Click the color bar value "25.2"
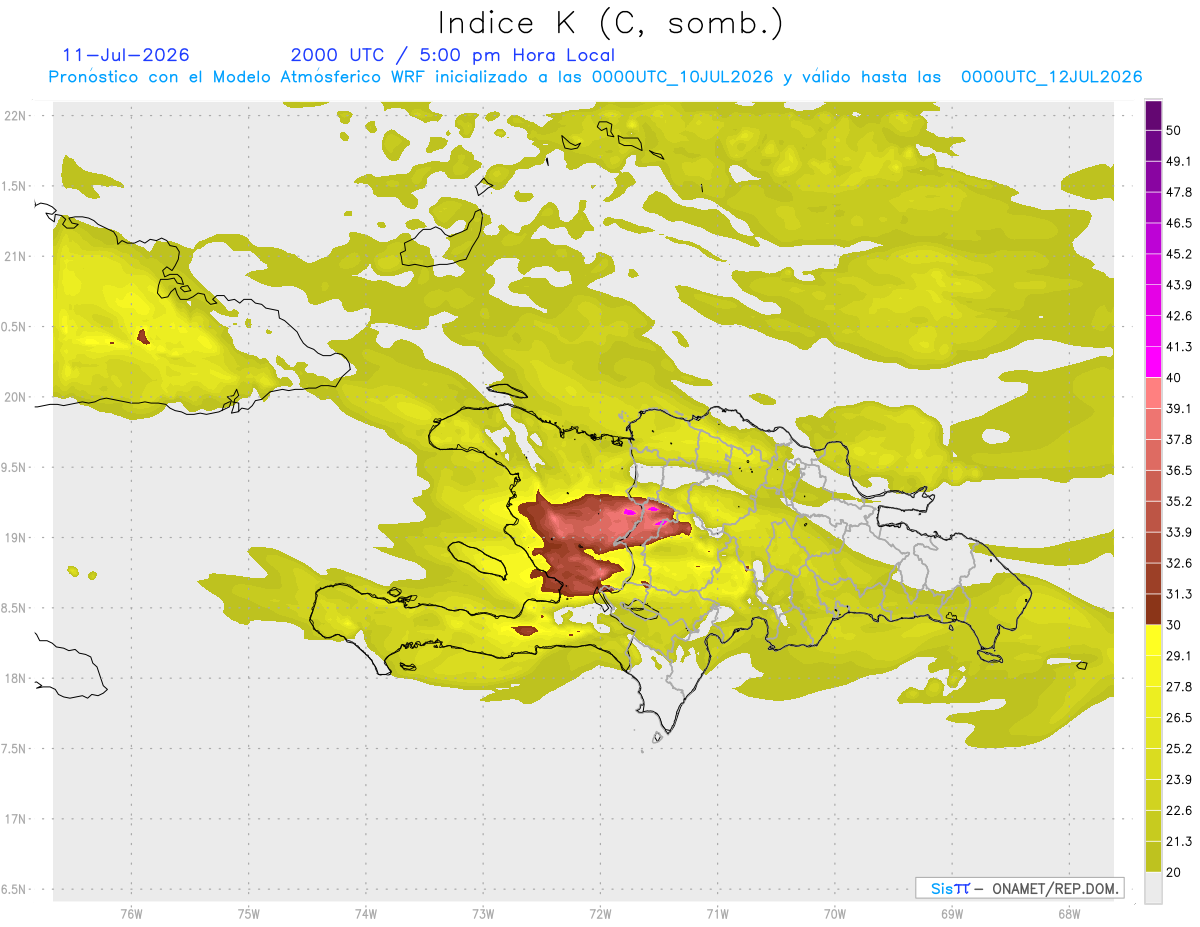The width and height of the screenshot is (1200, 927). click(1179, 749)
